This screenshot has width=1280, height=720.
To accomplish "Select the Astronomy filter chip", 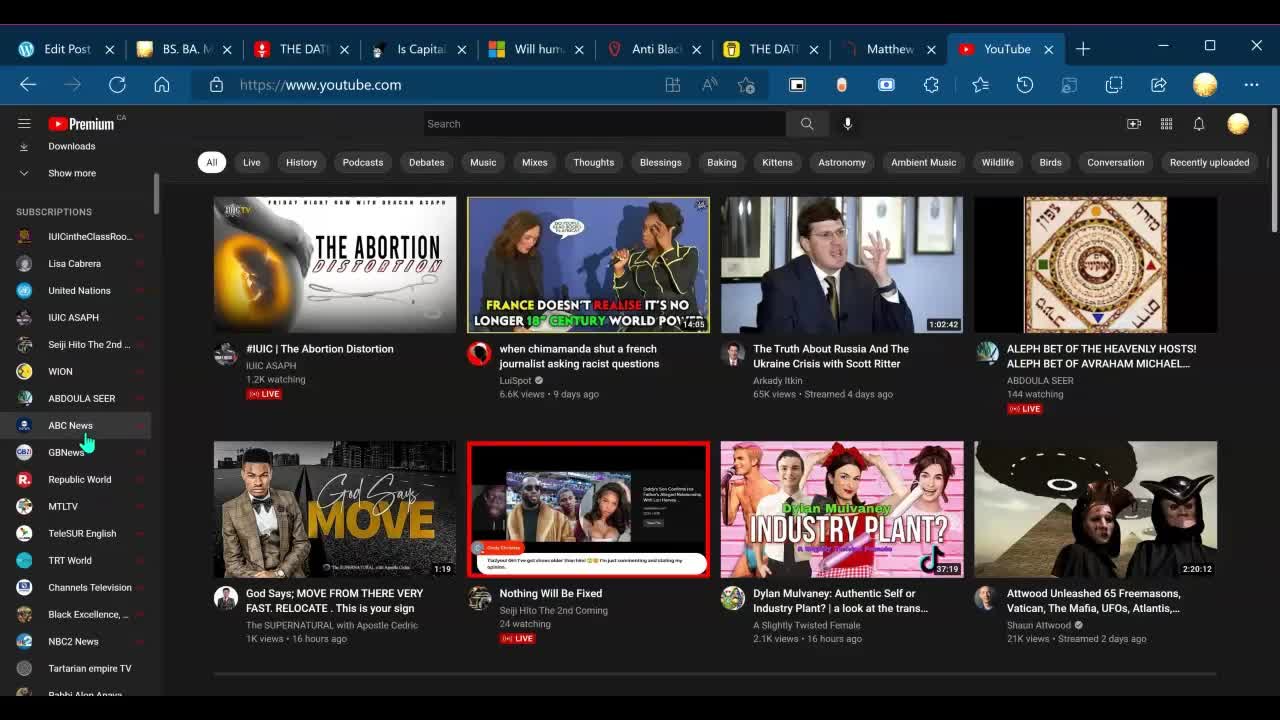I will click(x=842, y=162).
